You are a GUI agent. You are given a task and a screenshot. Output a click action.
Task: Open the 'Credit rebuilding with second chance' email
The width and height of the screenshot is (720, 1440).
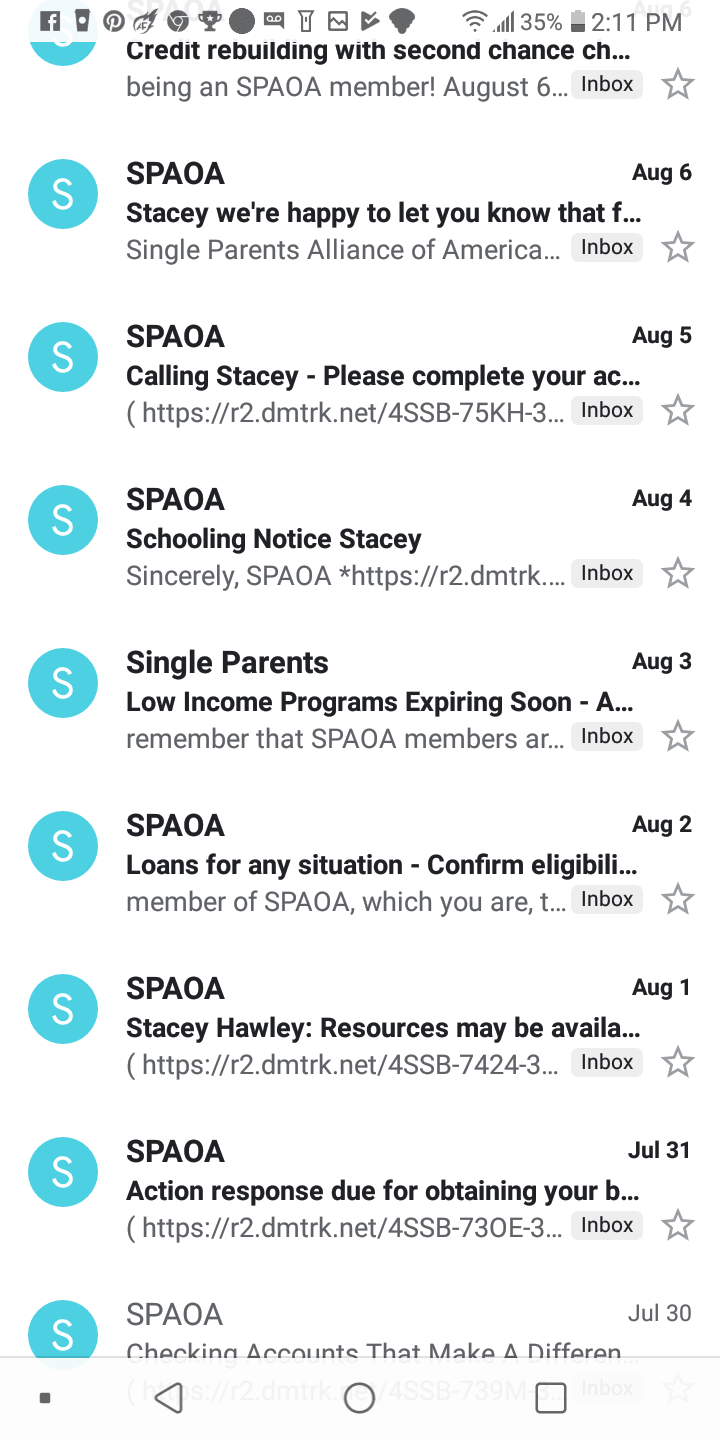click(x=378, y=52)
